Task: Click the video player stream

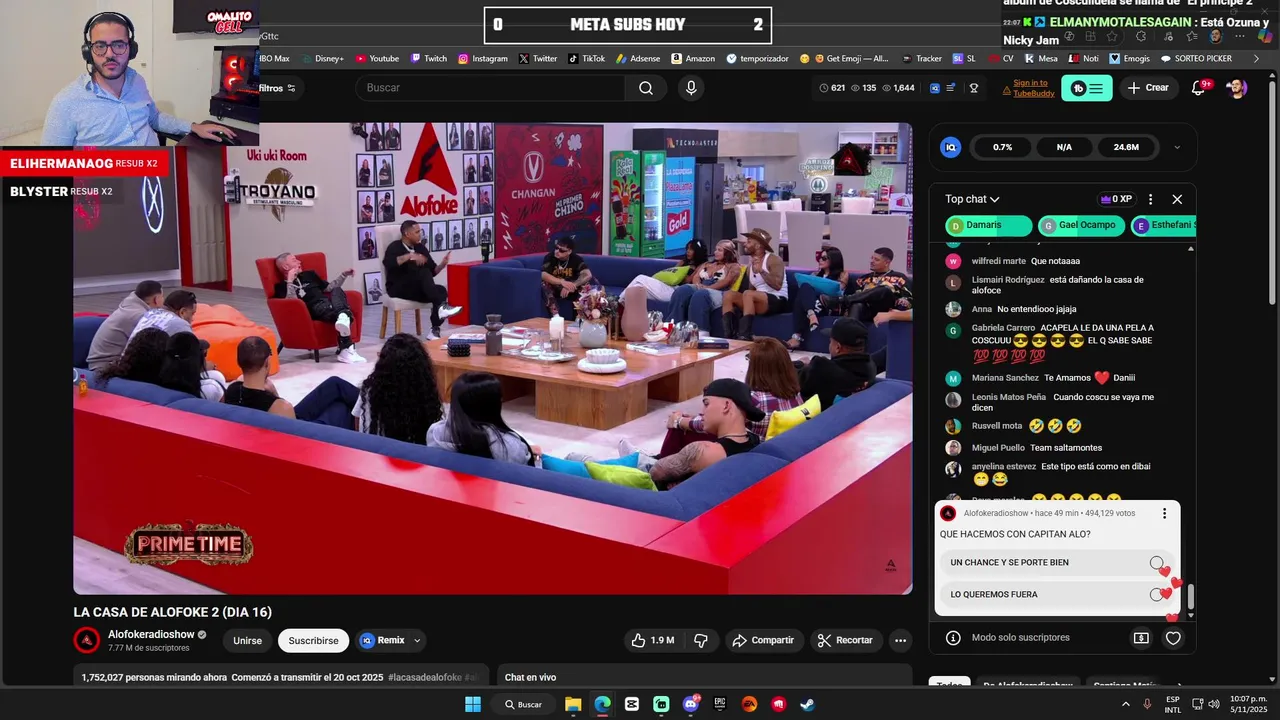Action: pyautogui.click(x=493, y=358)
